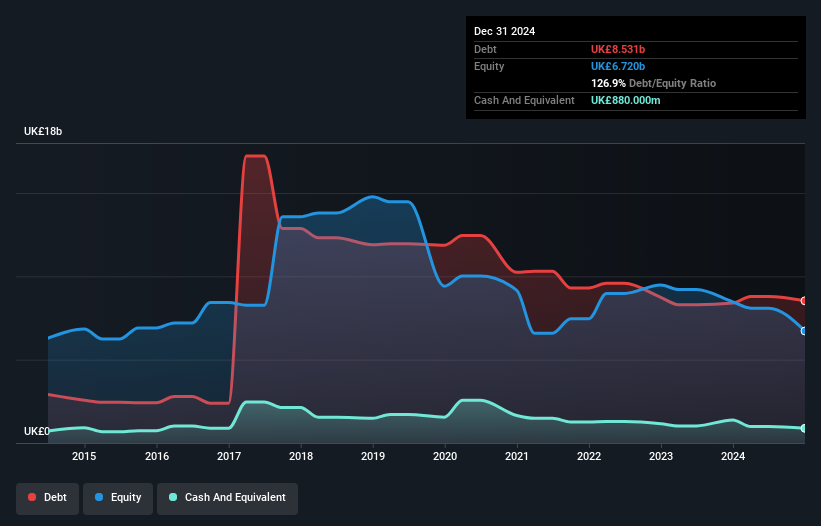Click the 2022 x-axis label
The width and height of the screenshot is (821, 526).
click(x=589, y=456)
